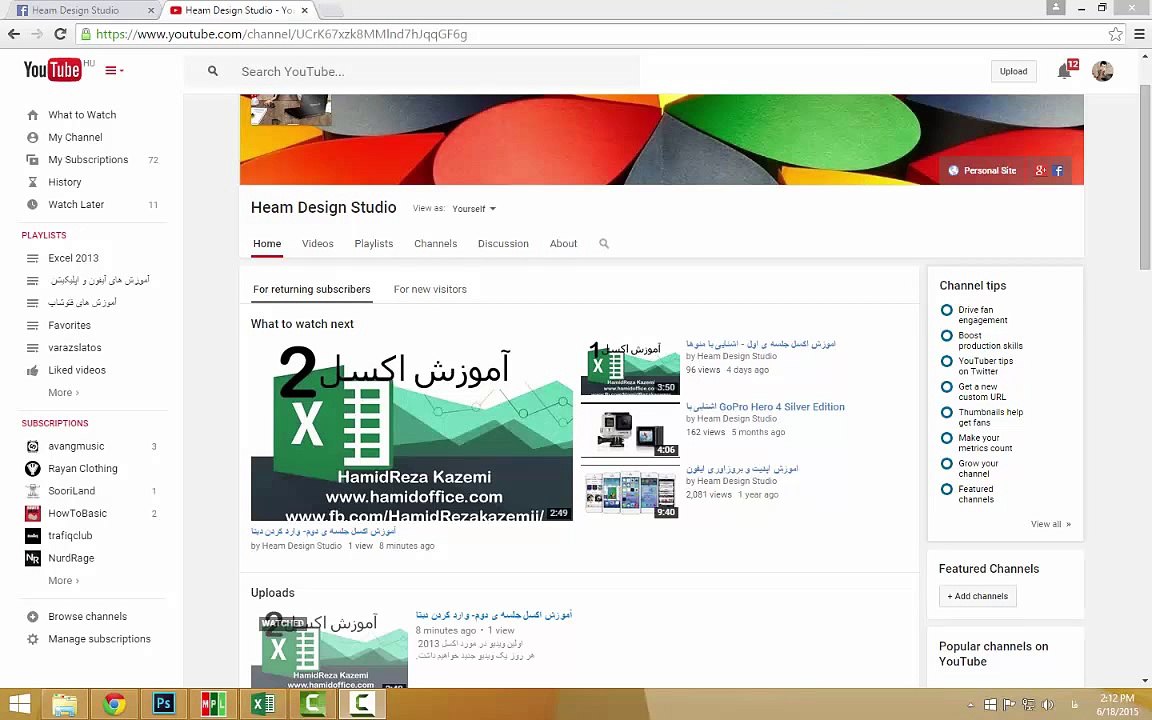Open File Explorer from taskbar

65,704
